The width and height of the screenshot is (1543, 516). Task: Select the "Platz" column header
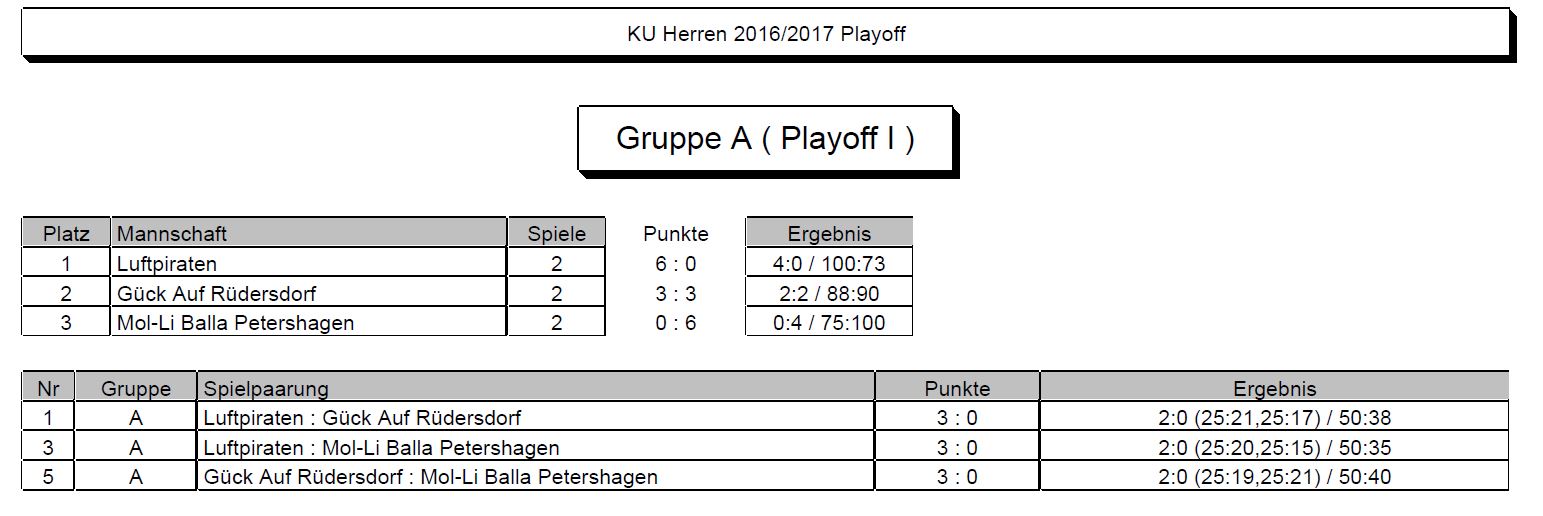pos(66,234)
